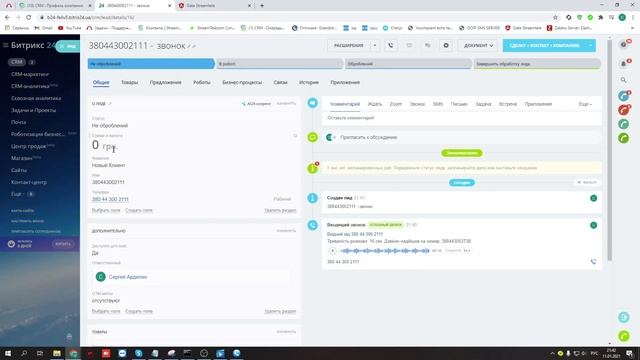The width and height of the screenshot is (640, 360).
Task: Click the lead created info timeline icon
Action: click(x=313, y=198)
